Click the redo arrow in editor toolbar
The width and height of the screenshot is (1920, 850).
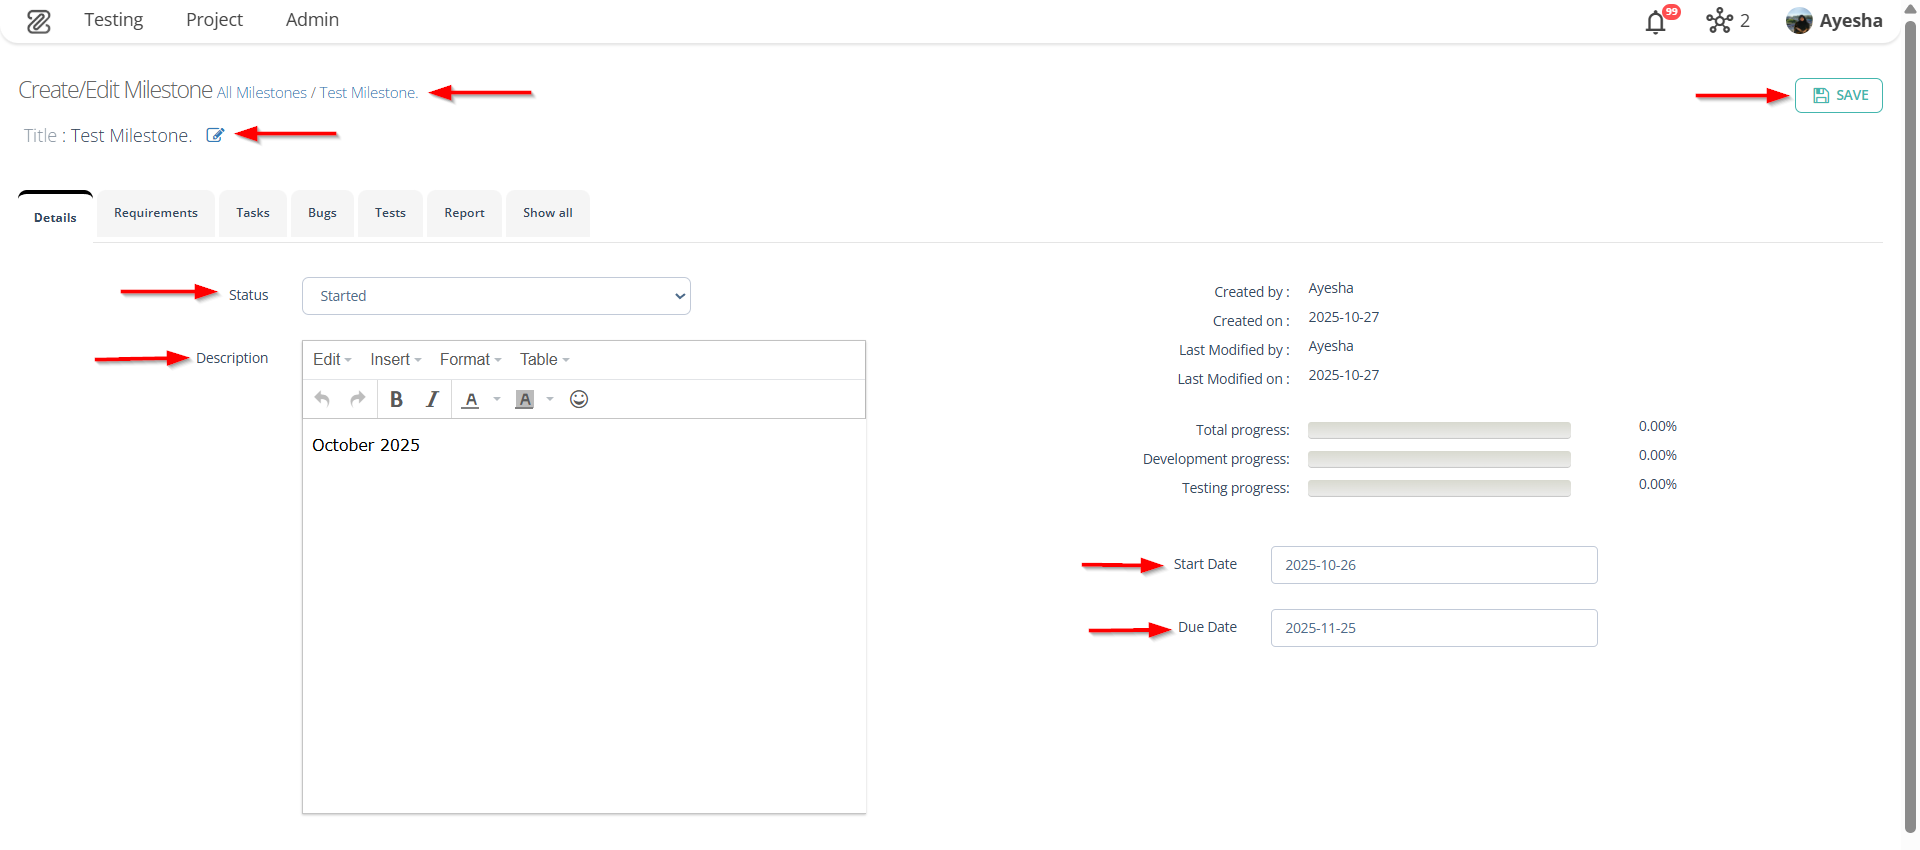(357, 399)
